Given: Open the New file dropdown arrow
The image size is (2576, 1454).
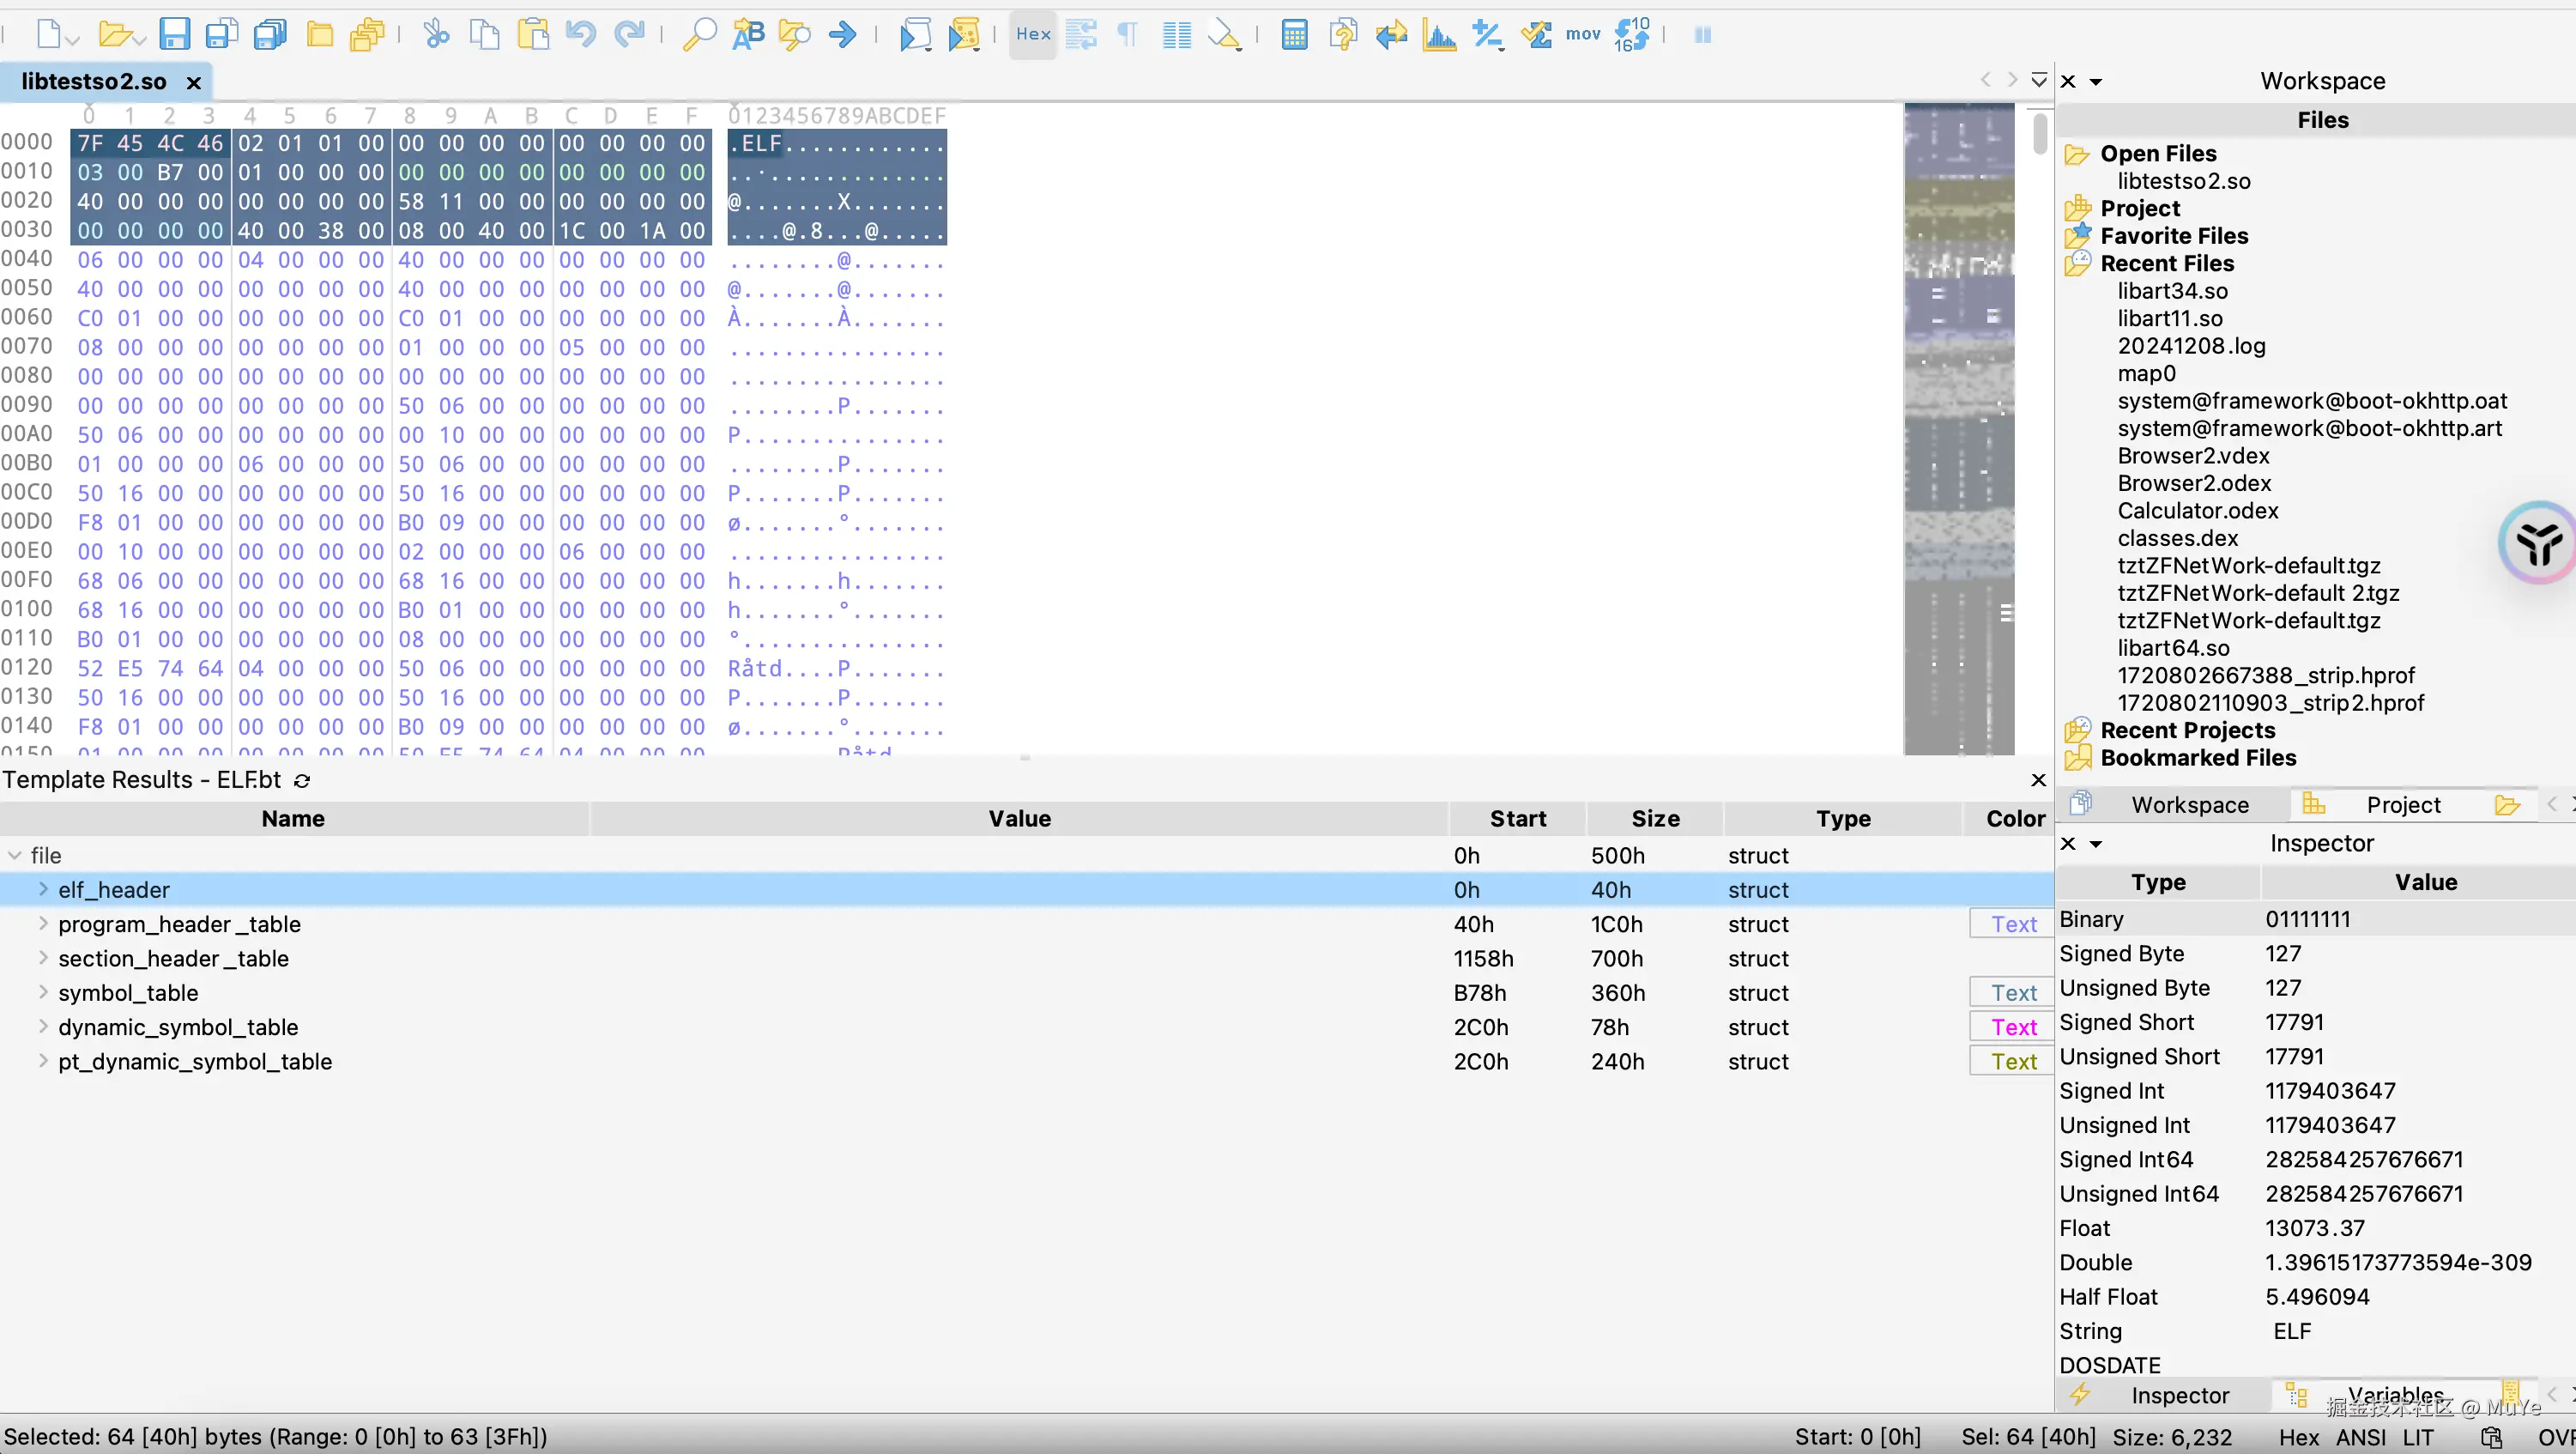Looking at the screenshot, I should point(72,40).
